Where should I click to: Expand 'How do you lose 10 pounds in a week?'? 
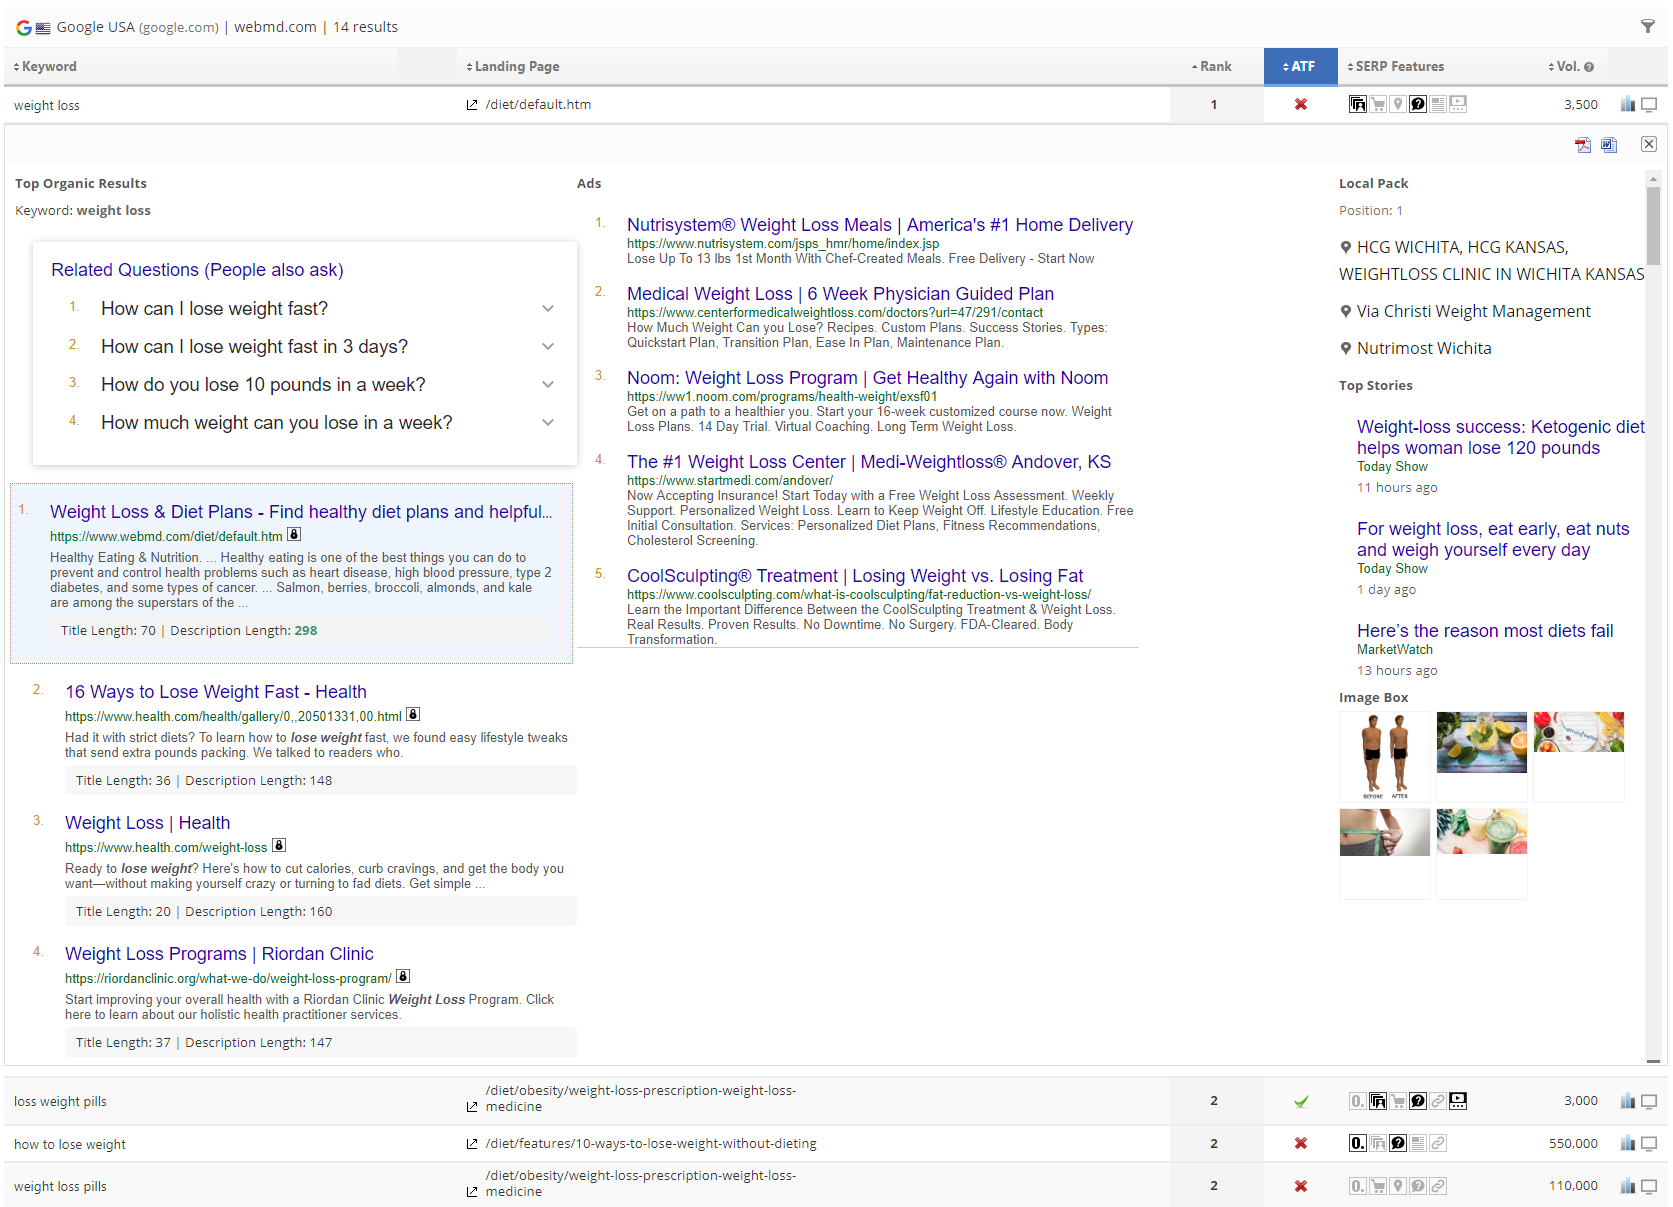(547, 385)
